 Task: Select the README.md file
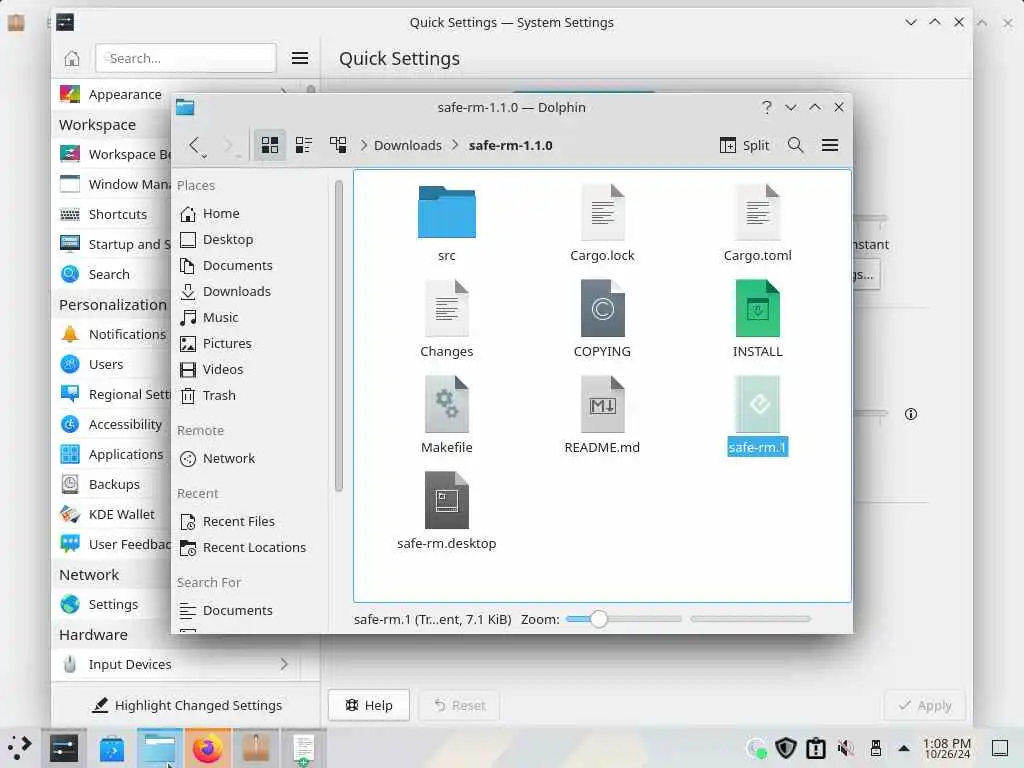coord(602,415)
